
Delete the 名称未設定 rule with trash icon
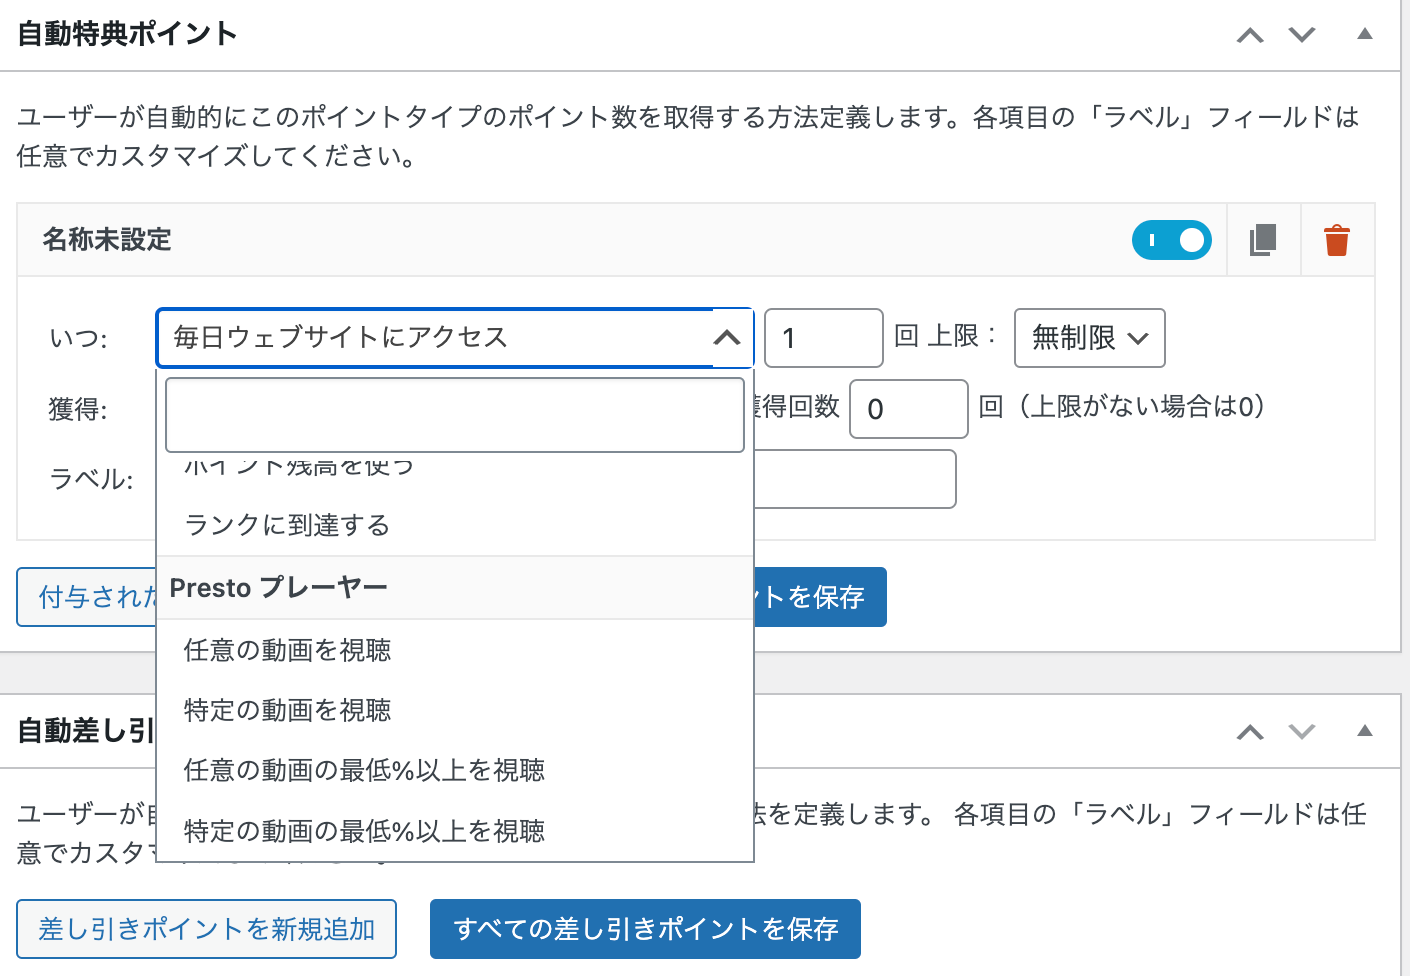tap(1337, 240)
